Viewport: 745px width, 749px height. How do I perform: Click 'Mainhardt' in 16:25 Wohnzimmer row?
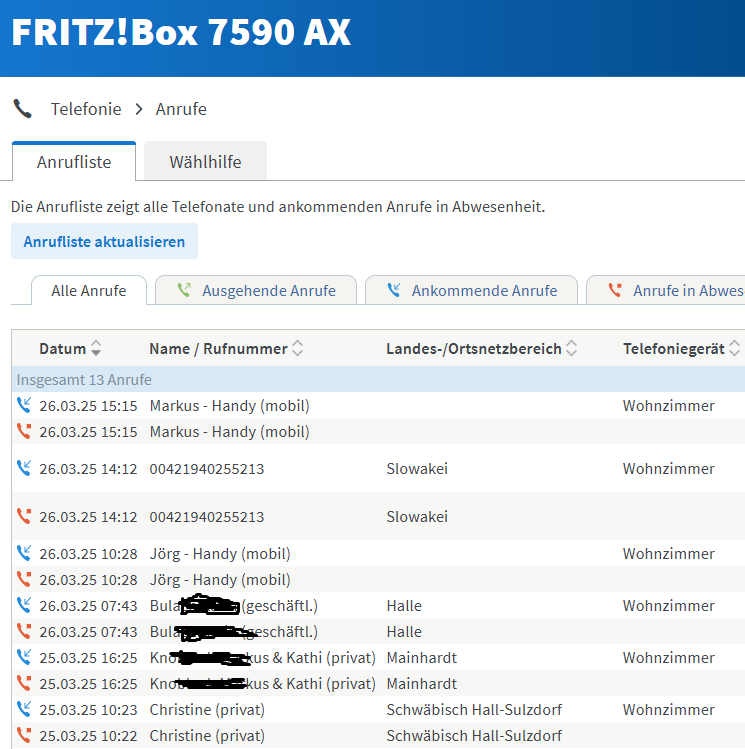click(x=422, y=658)
